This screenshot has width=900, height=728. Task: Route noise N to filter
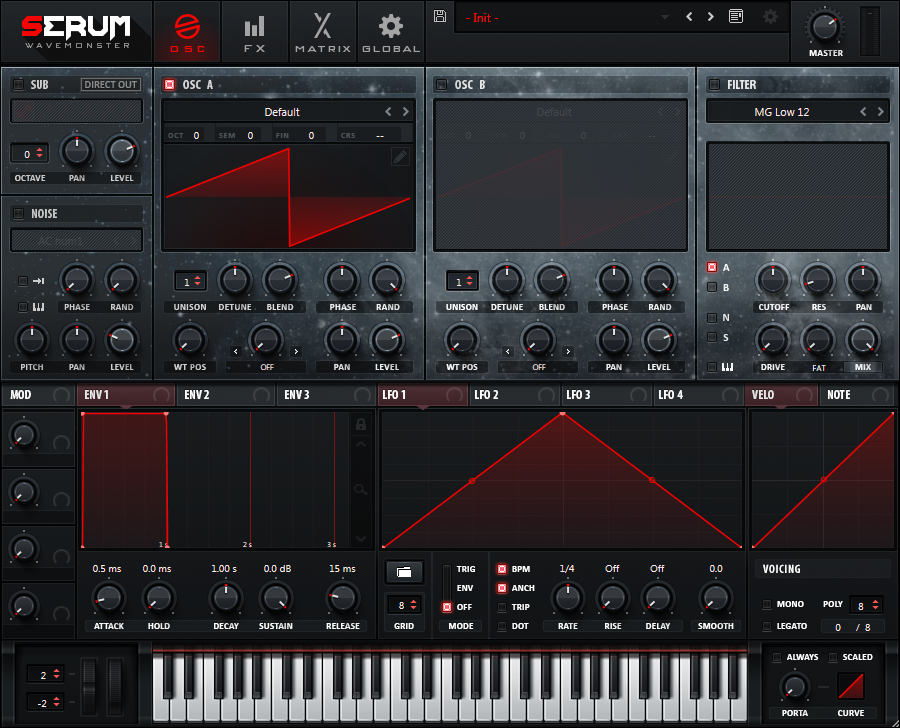point(712,317)
